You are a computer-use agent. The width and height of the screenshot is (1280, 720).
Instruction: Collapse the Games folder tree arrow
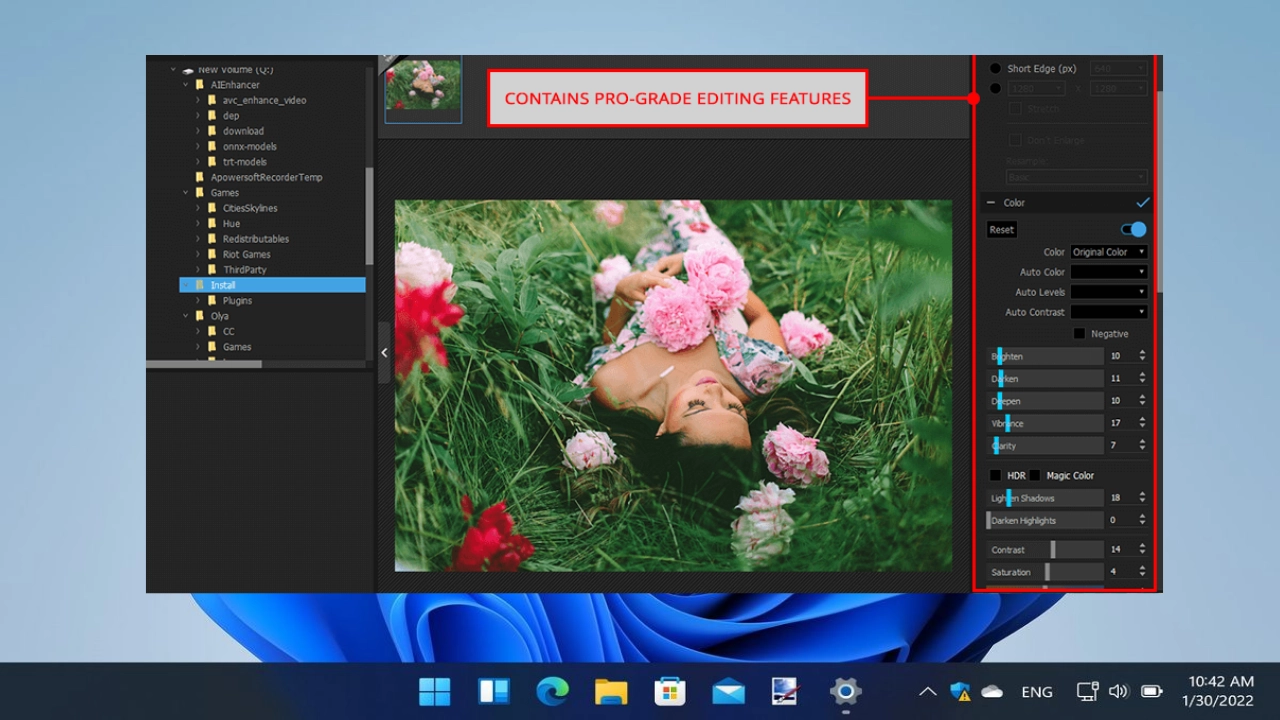[x=185, y=193]
